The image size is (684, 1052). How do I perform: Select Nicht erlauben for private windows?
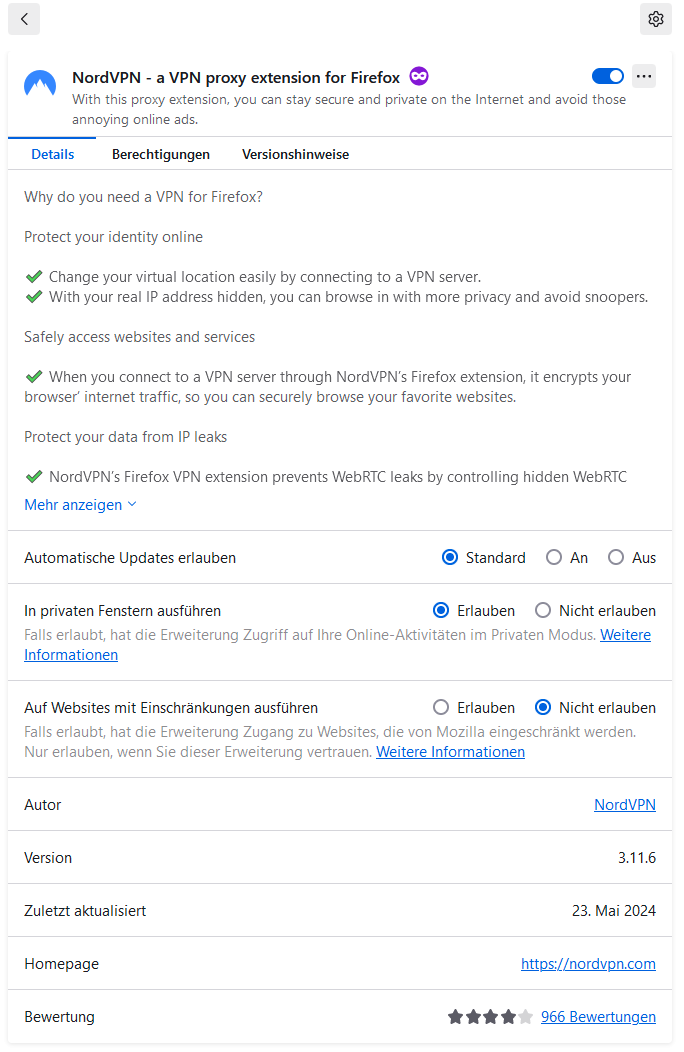coord(543,610)
